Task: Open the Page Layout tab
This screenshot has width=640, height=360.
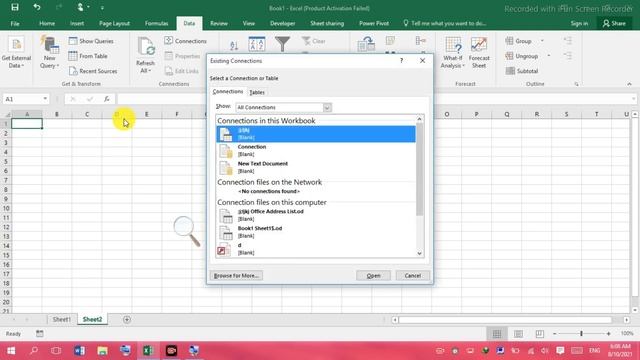Action: pyautogui.click(x=114, y=23)
